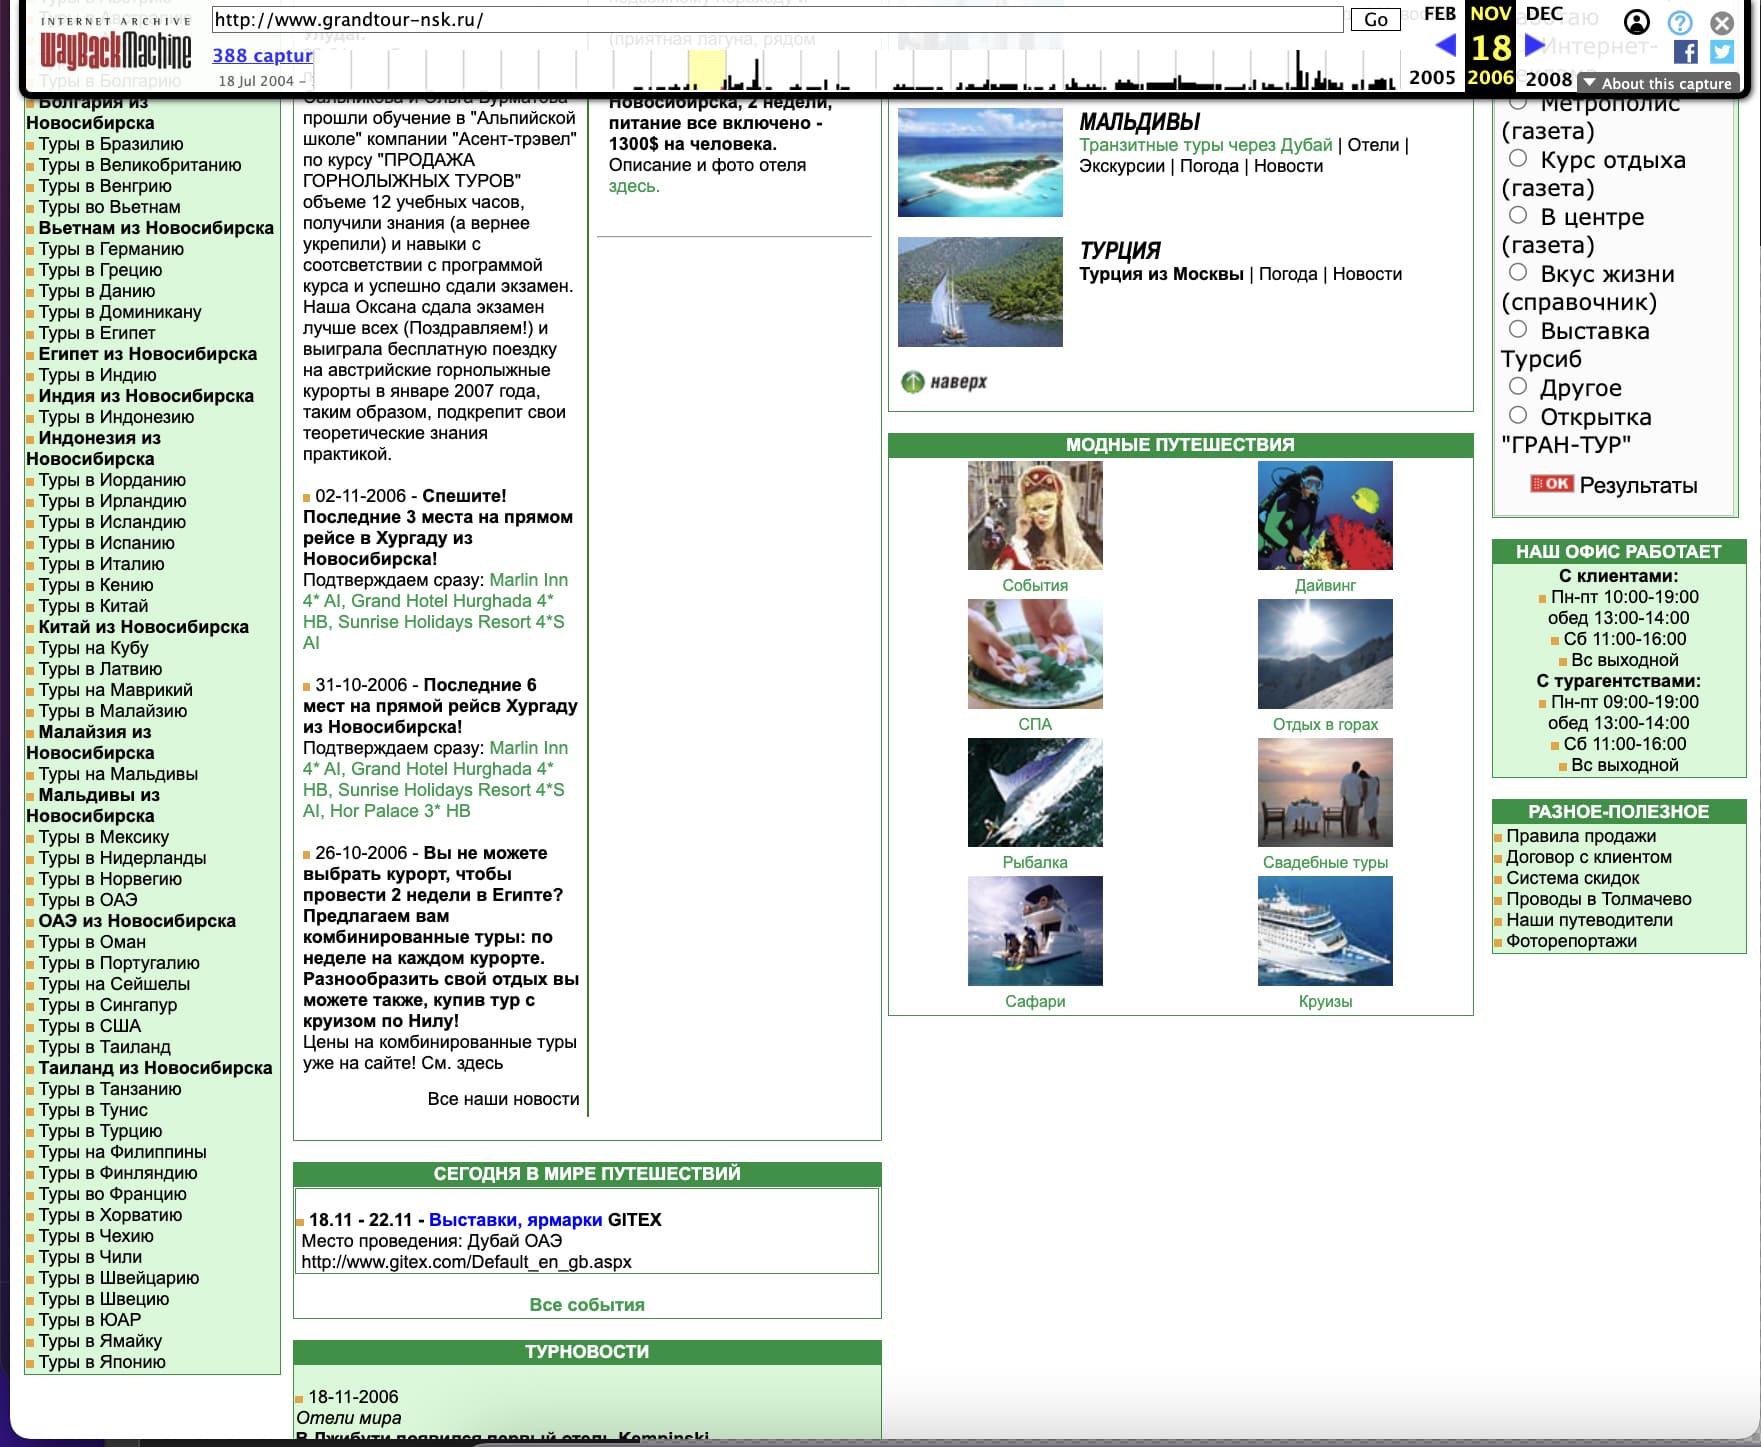Click the Дайвинг diver image

click(x=1325, y=515)
